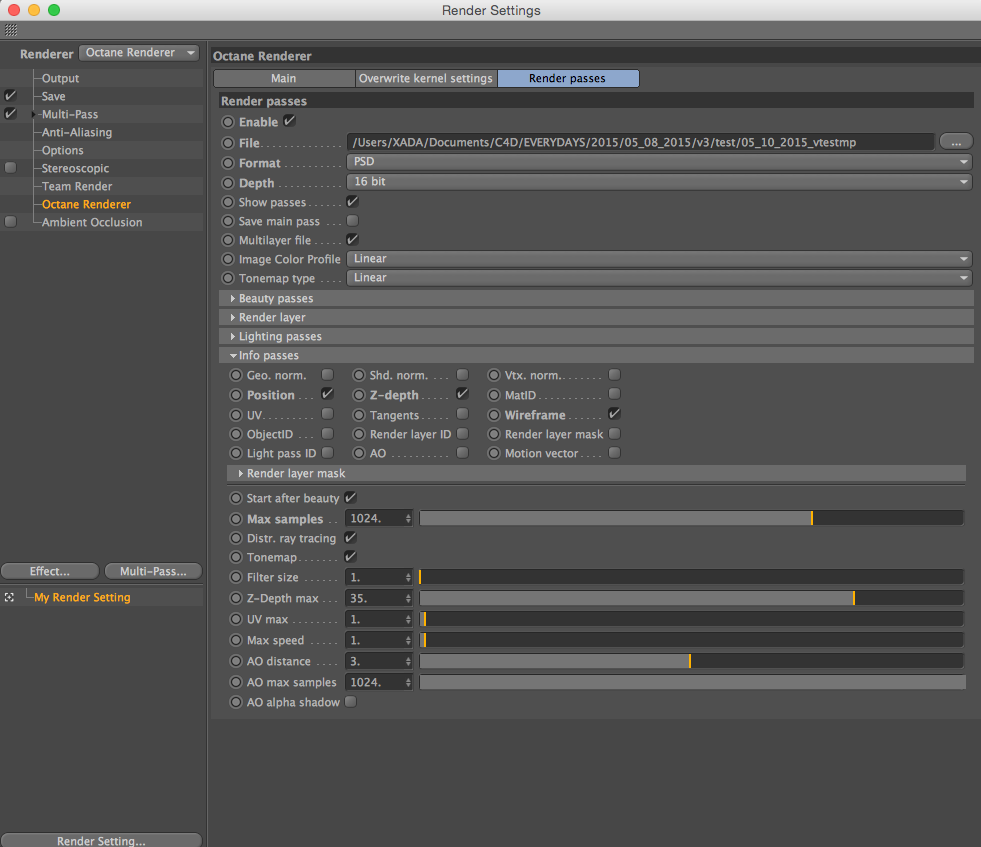This screenshot has height=847, width=981.
Task: Enable the MatID info pass checkbox
Action: (614, 393)
